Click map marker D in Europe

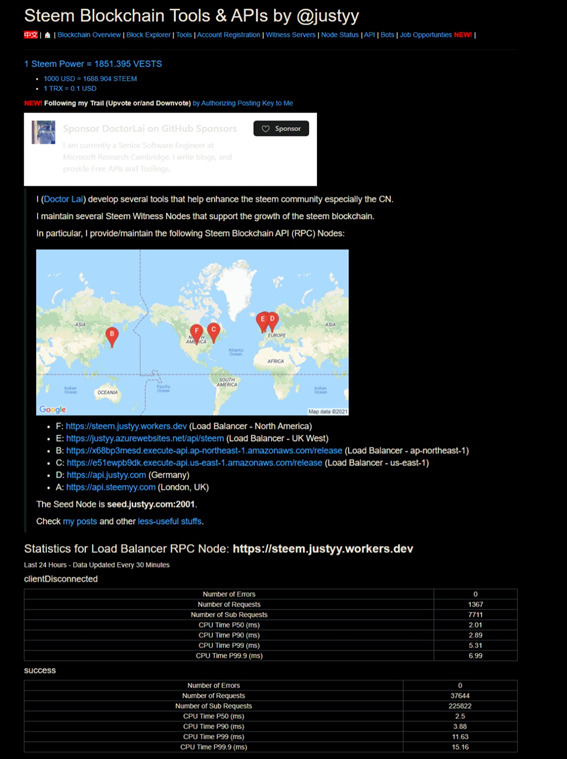[x=273, y=322]
